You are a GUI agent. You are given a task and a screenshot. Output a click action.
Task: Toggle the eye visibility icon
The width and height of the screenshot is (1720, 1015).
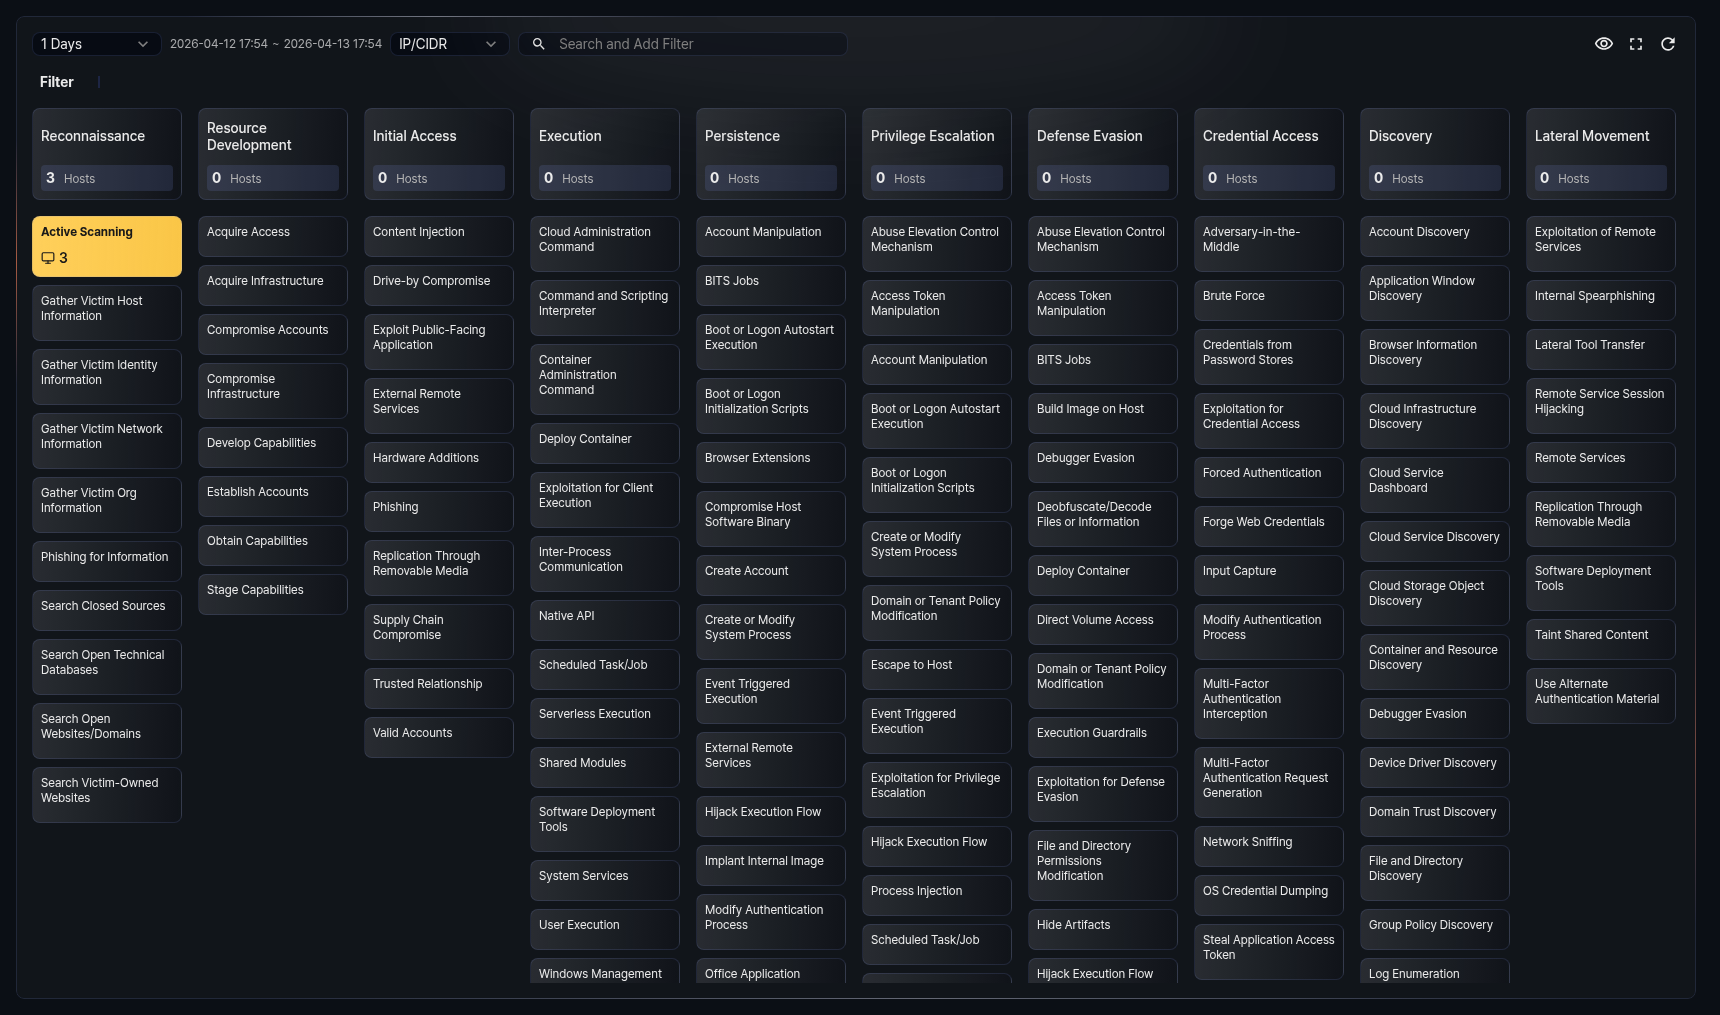[1603, 44]
